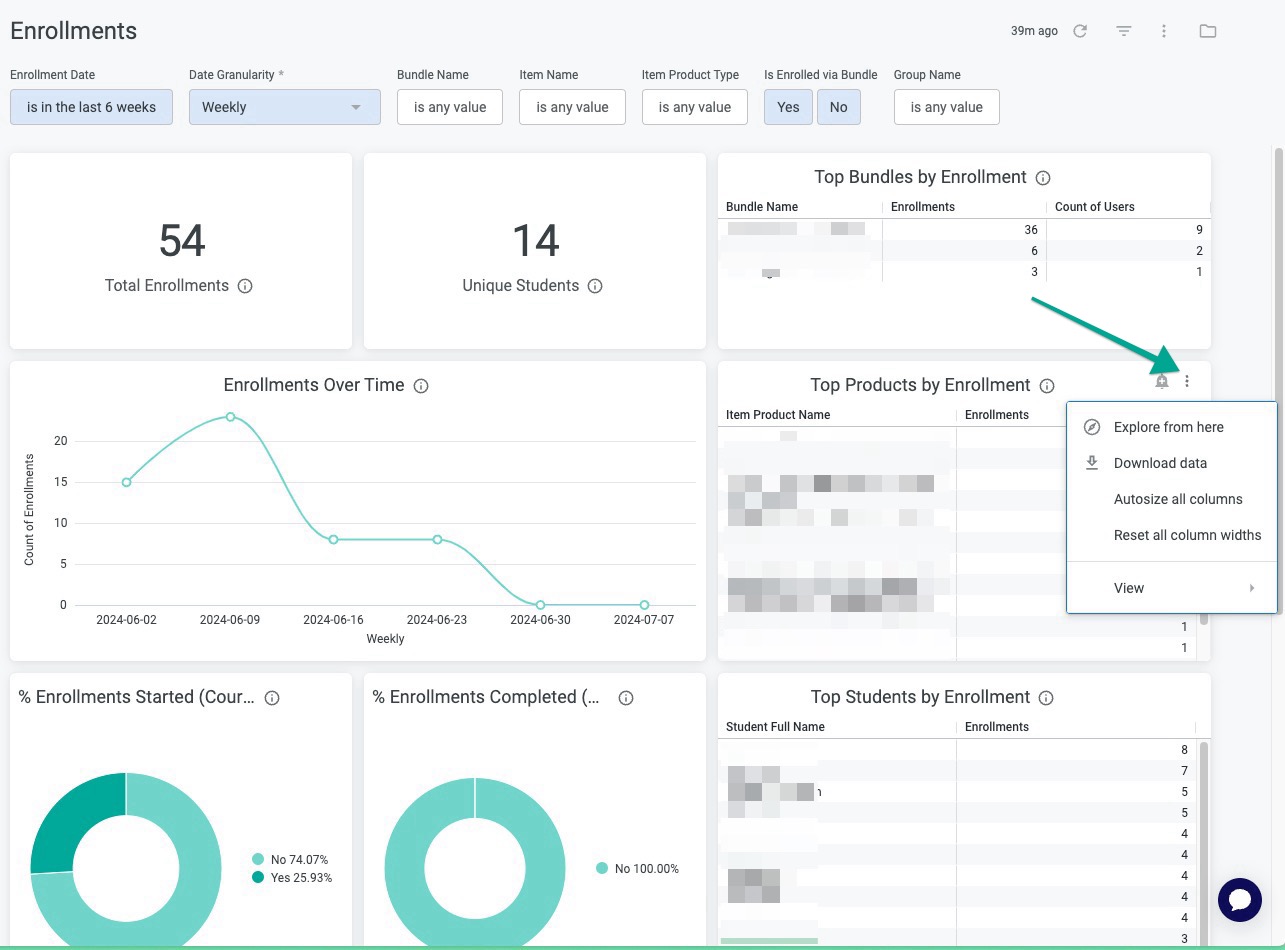Click the Enrollments Over Time info icon
The height and width of the screenshot is (950, 1285).
(x=420, y=385)
